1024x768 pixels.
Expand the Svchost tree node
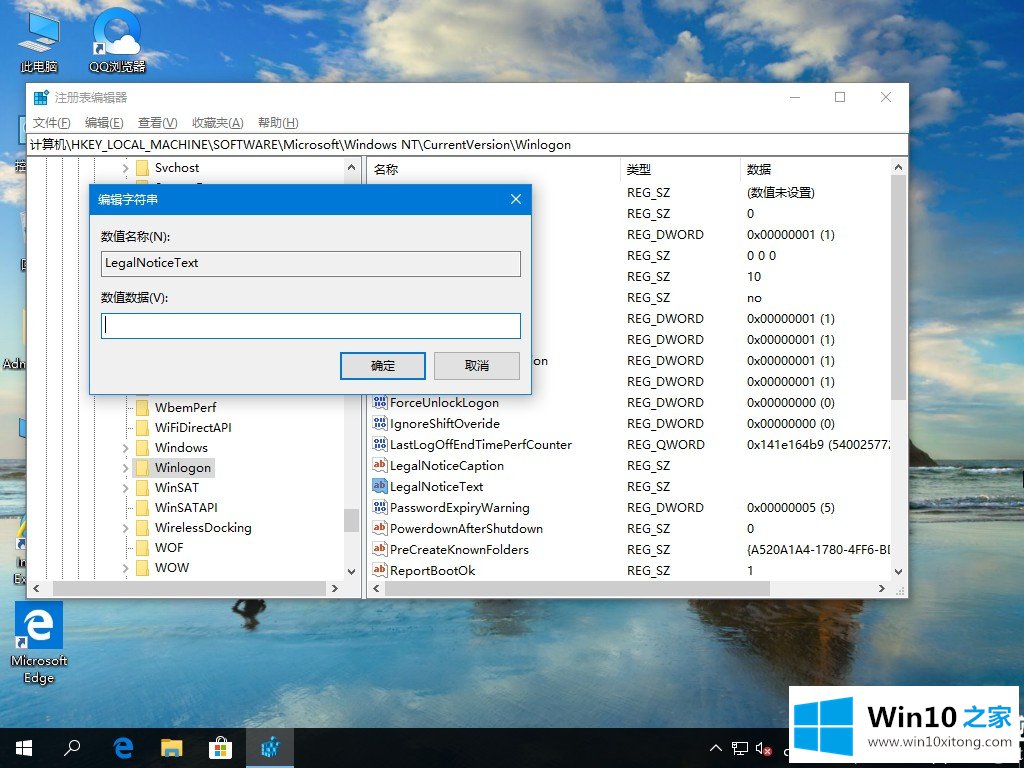[125, 168]
